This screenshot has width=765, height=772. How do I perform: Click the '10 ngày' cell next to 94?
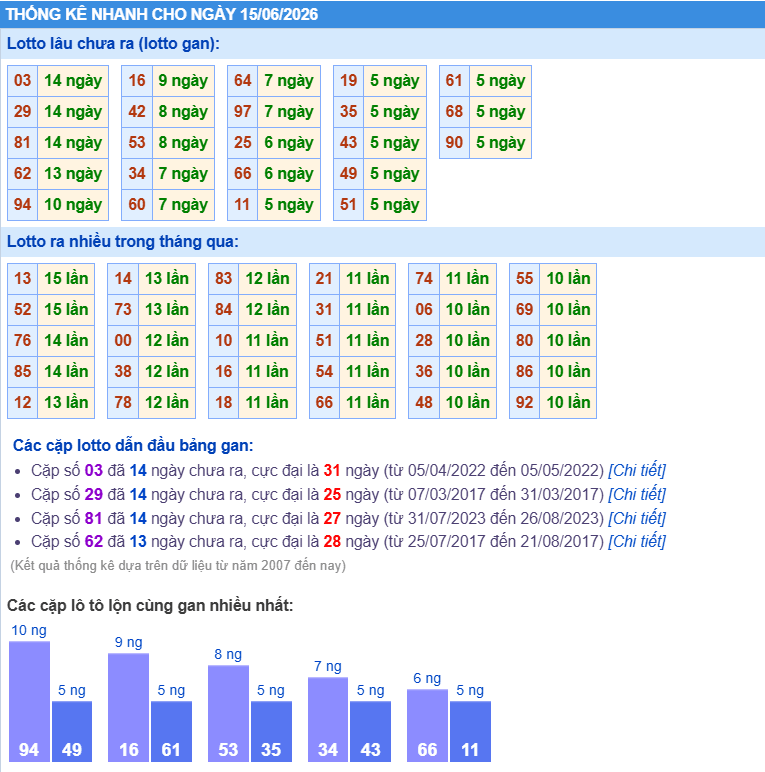tap(73, 205)
